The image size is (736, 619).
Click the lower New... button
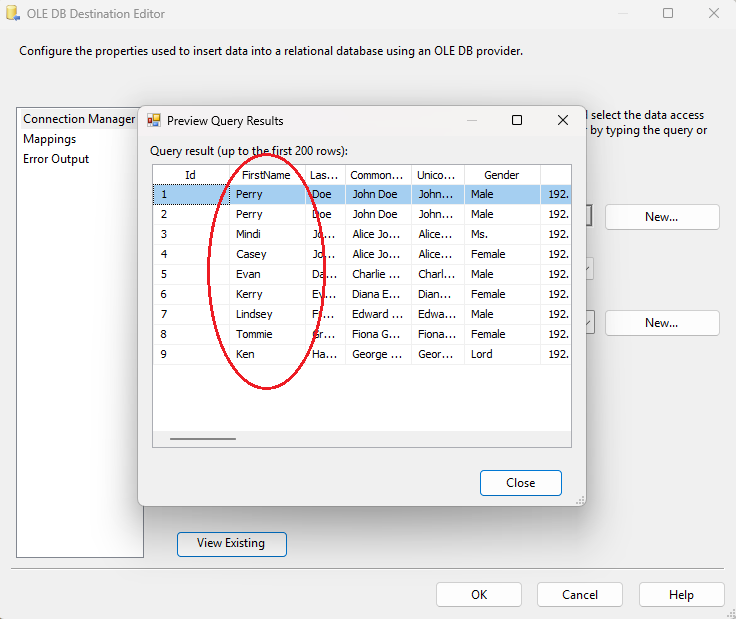661,323
